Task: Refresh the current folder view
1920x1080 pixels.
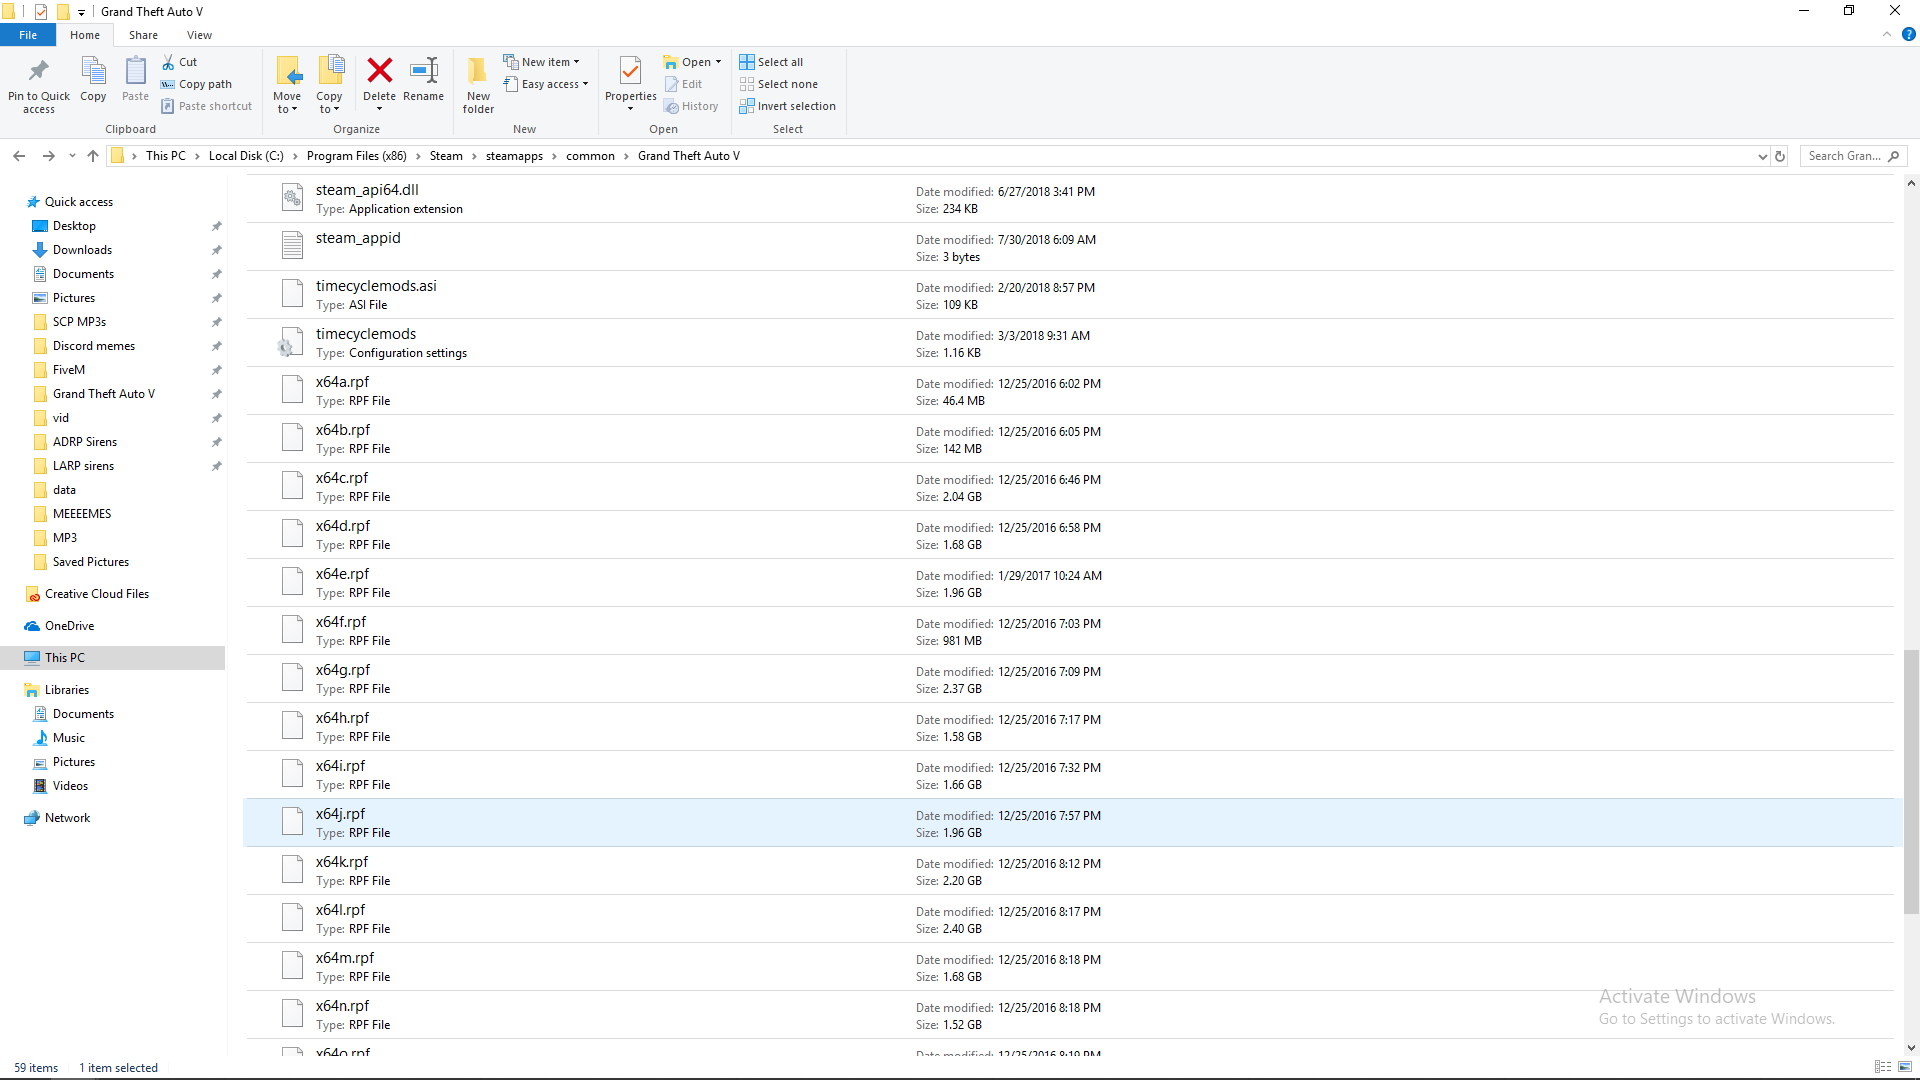Action: 1780,156
